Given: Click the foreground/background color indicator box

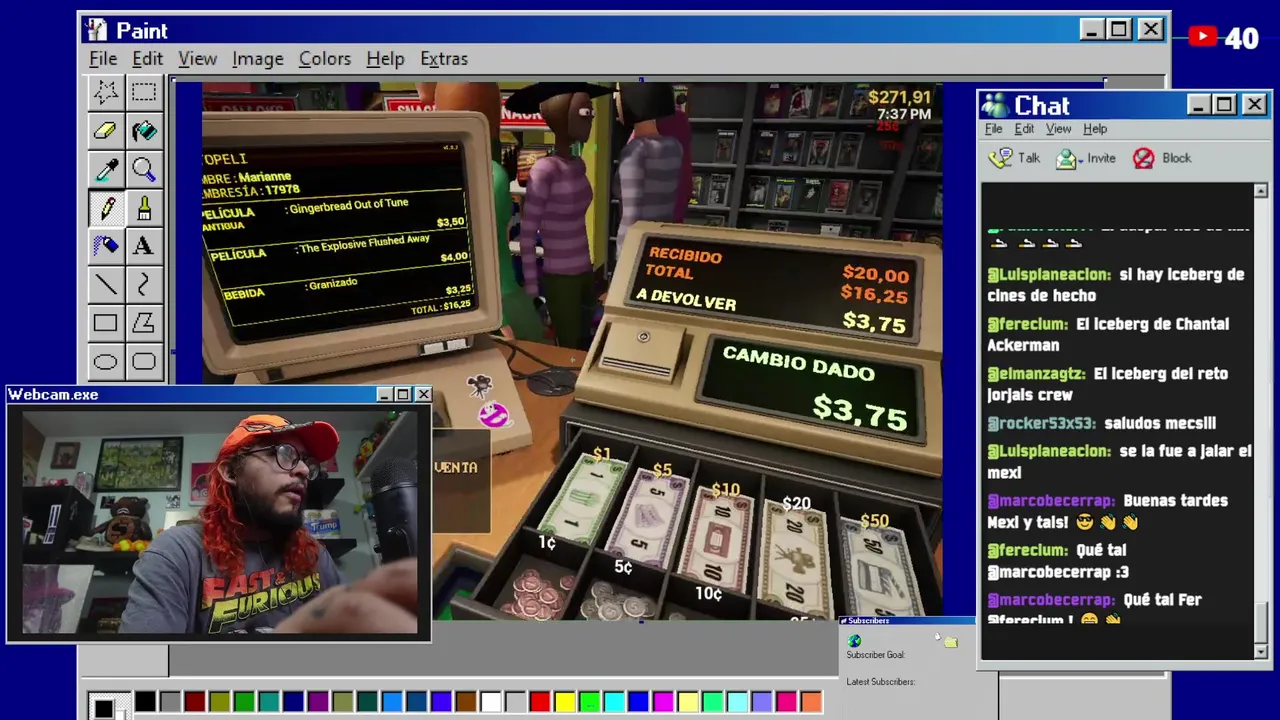Looking at the screenshot, I should 108,707.
